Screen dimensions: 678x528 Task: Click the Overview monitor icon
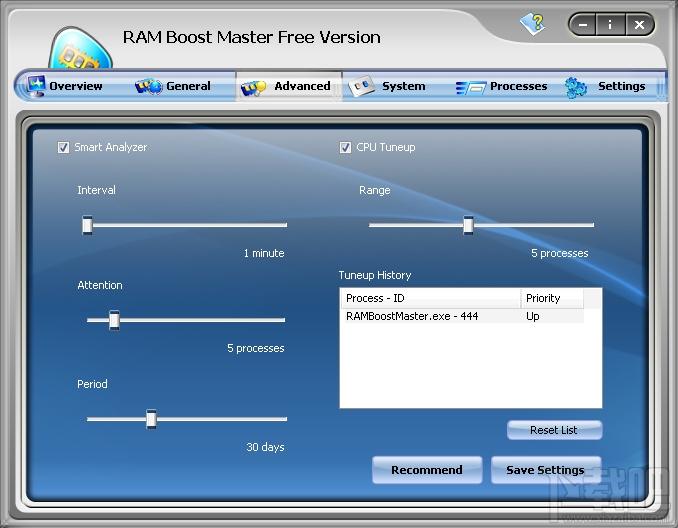point(36,85)
